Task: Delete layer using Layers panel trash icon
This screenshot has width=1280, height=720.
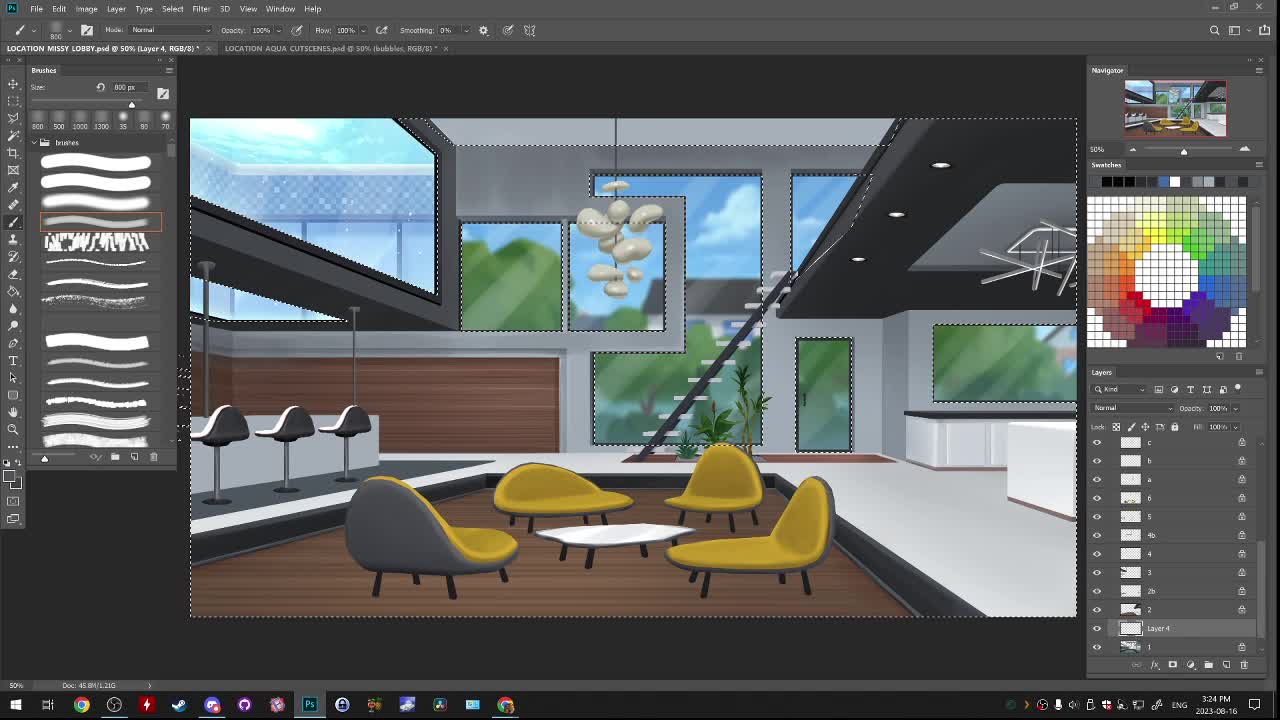Action: pos(1244,665)
